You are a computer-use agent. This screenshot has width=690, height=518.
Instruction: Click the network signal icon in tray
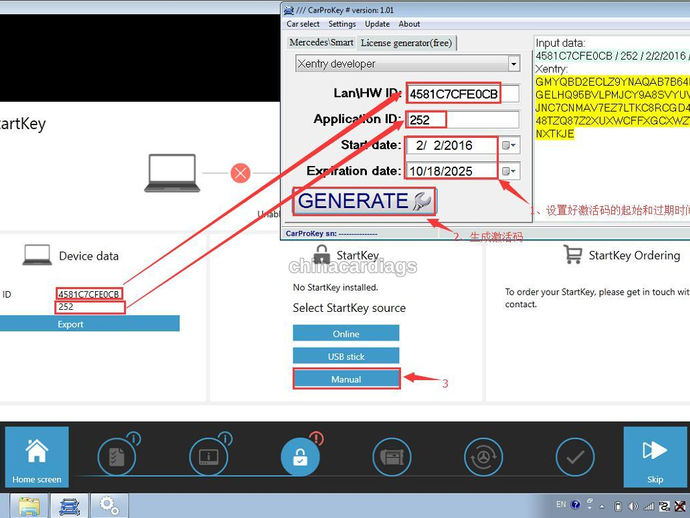649,506
